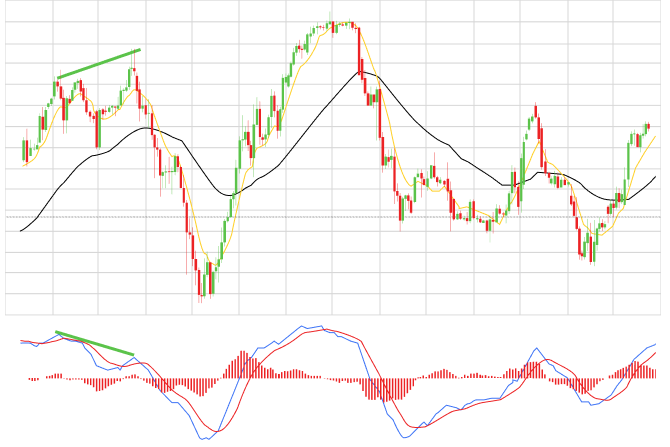The height and width of the screenshot is (447, 670).
Task: Click the second MACD trough's lowest point
Action: point(408,437)
